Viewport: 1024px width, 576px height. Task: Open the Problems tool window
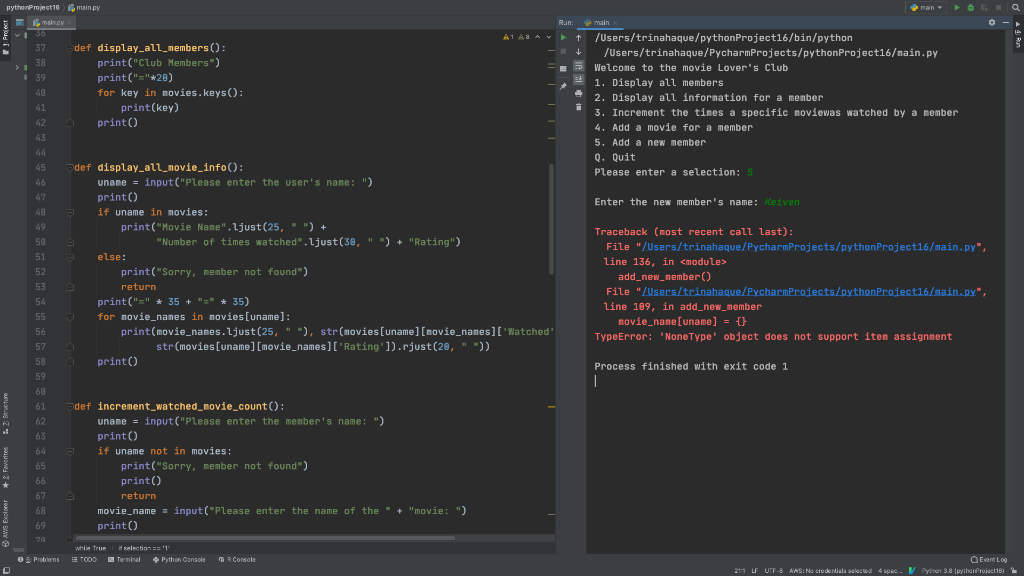(x=39, y=560)
